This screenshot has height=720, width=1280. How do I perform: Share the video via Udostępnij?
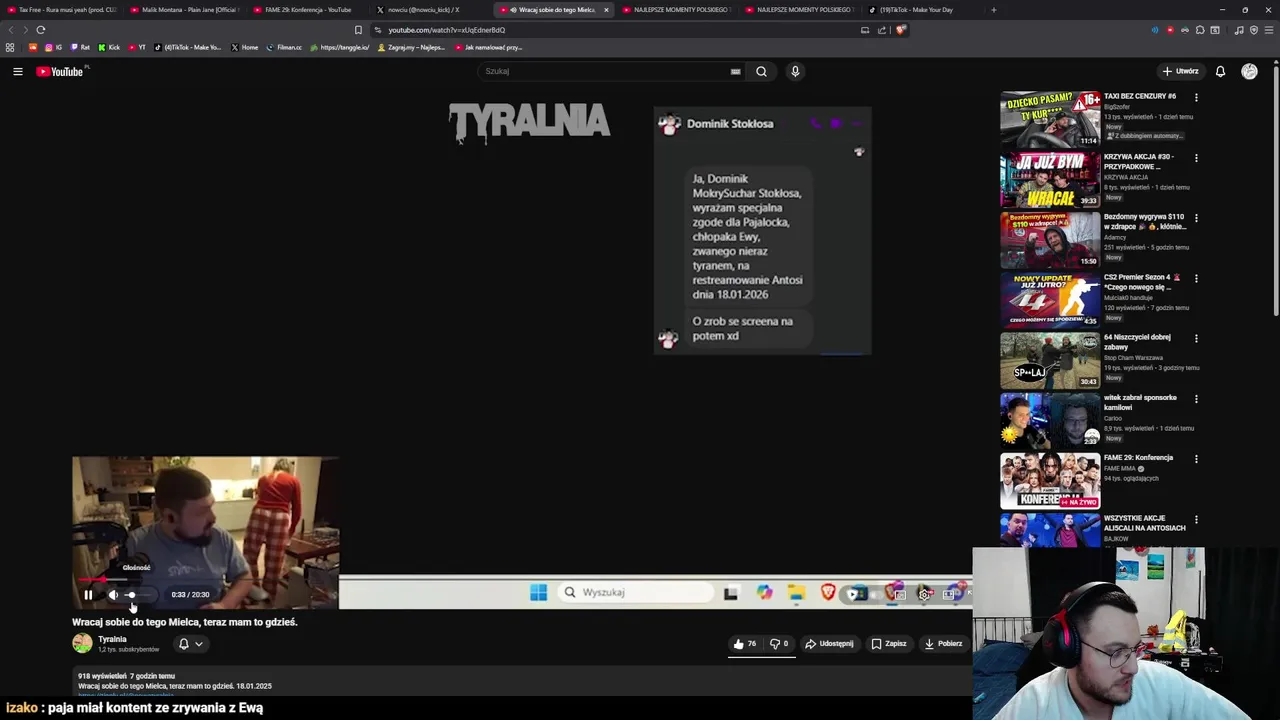coord(830,644)
